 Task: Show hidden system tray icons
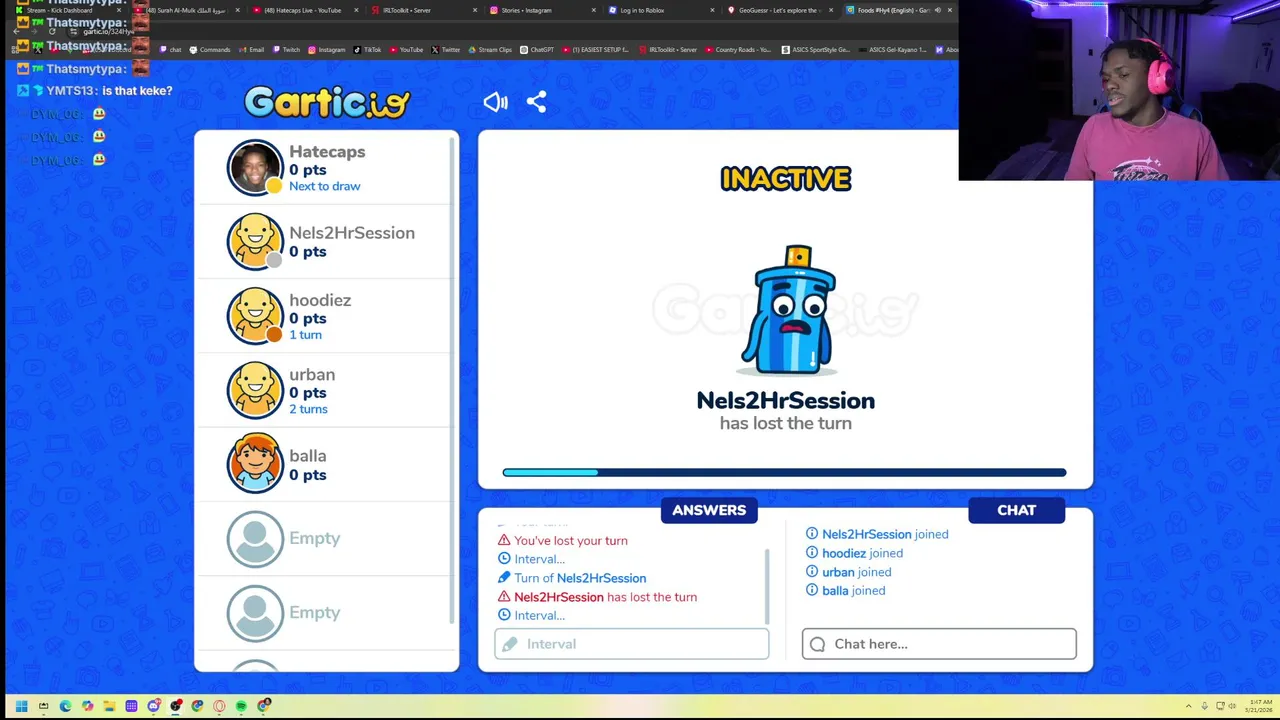pyautogui.click(x=1188, y=706)
